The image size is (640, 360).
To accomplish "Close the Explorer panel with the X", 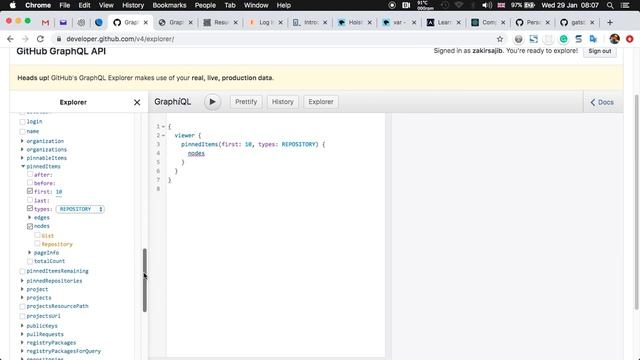I will pos(137,102).
